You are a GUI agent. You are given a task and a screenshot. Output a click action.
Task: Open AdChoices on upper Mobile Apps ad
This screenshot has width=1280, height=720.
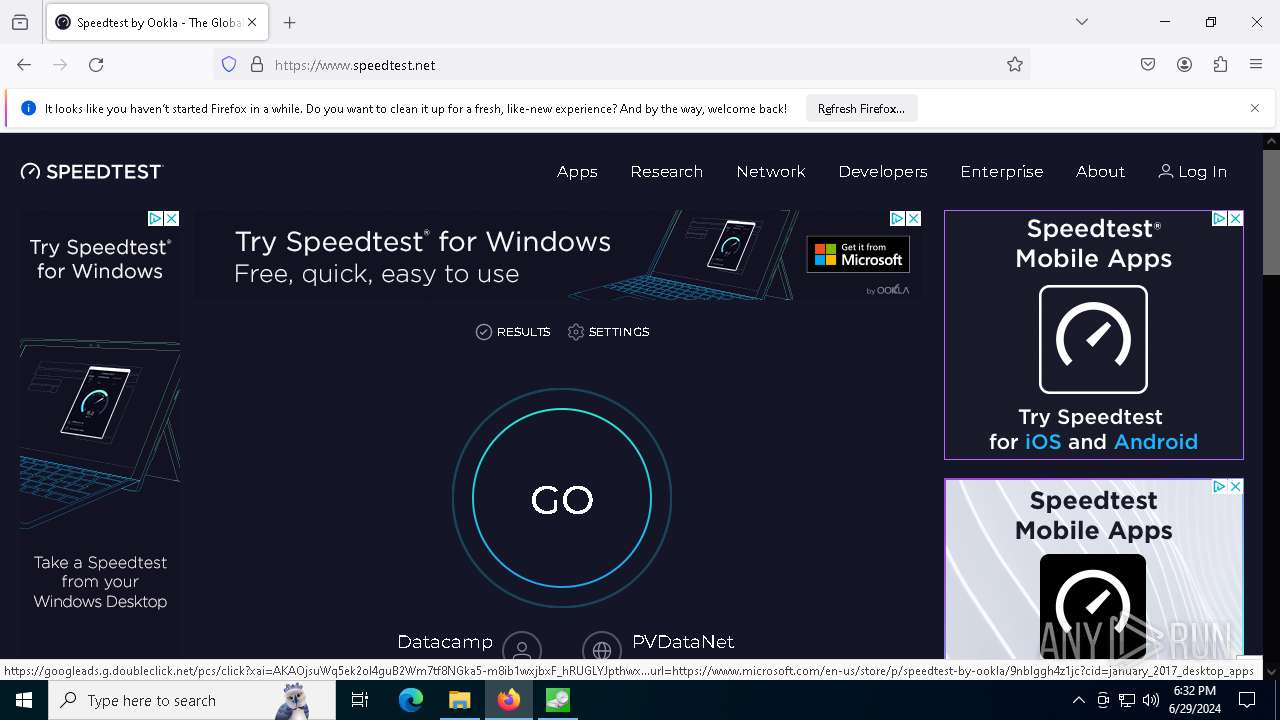[x=1220, y=218]
